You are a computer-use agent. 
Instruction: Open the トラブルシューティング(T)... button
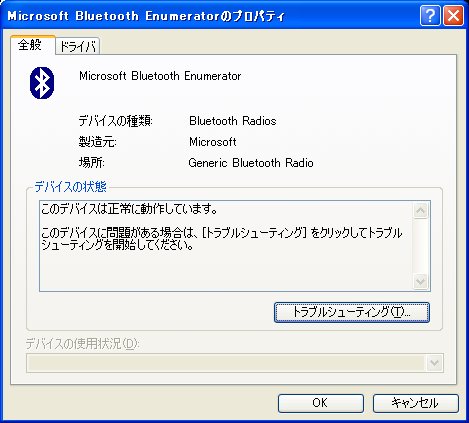352,312
